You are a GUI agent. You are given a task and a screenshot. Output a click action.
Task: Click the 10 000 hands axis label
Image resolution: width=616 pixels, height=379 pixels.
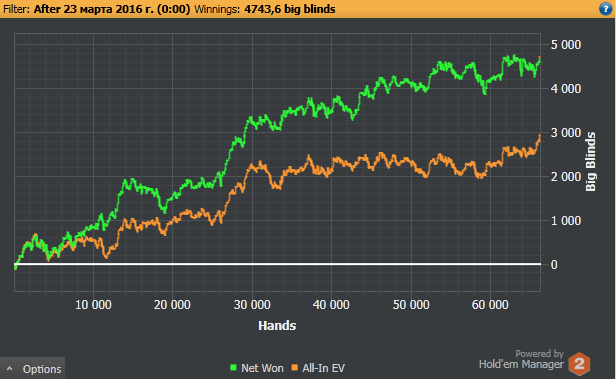coord(93,305)
